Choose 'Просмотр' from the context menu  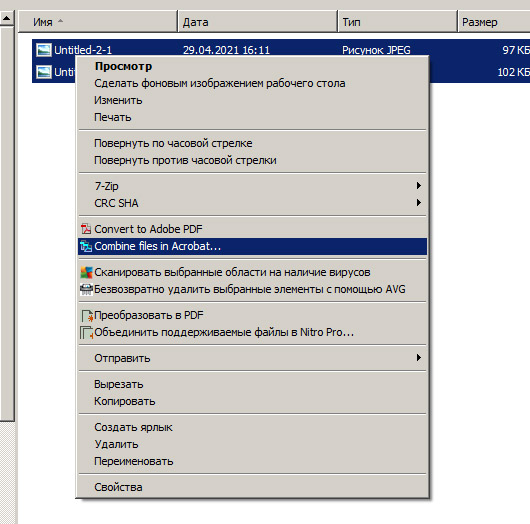coord(252,66)
